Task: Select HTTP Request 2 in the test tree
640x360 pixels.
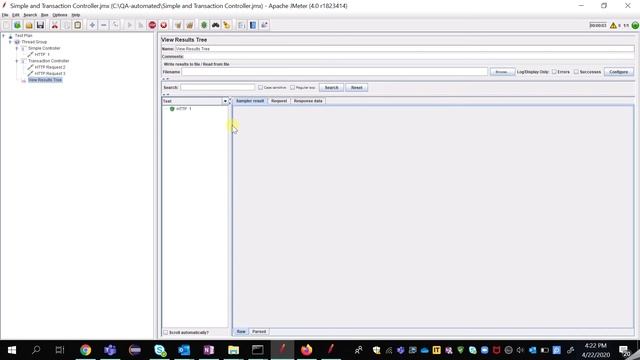Action: tap(50, 67)
